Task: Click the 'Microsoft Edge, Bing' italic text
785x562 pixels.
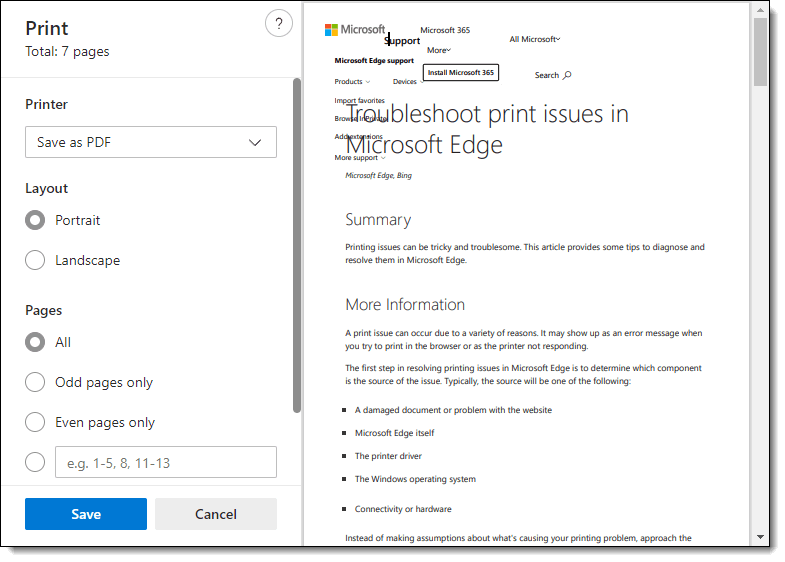Action: coord(378,176)
